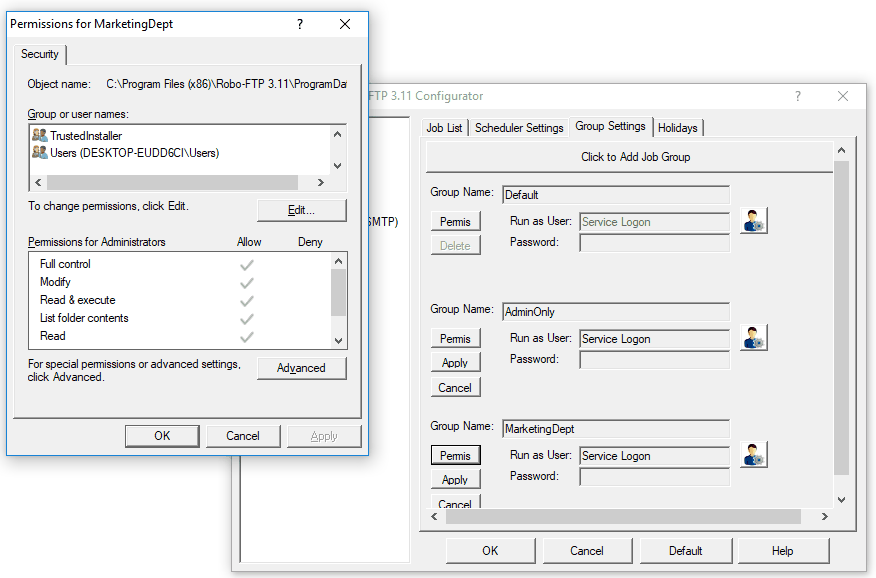
Task: Click Apply button for AdminOnly group
Action: pyautogui.click(x=455, y=362)
